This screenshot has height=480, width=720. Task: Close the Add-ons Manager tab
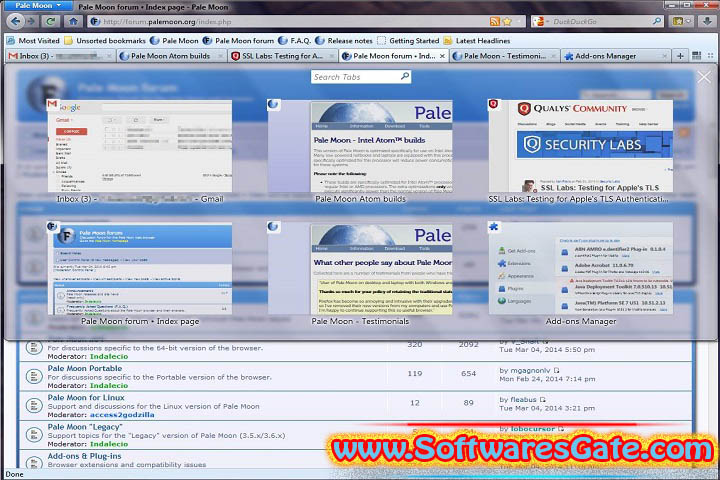pos(664,56)
